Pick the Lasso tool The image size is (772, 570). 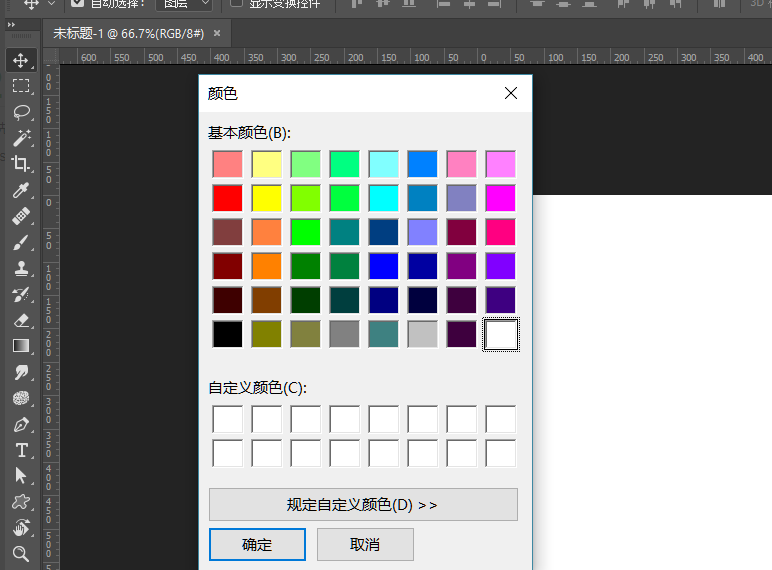pos(21,112)
